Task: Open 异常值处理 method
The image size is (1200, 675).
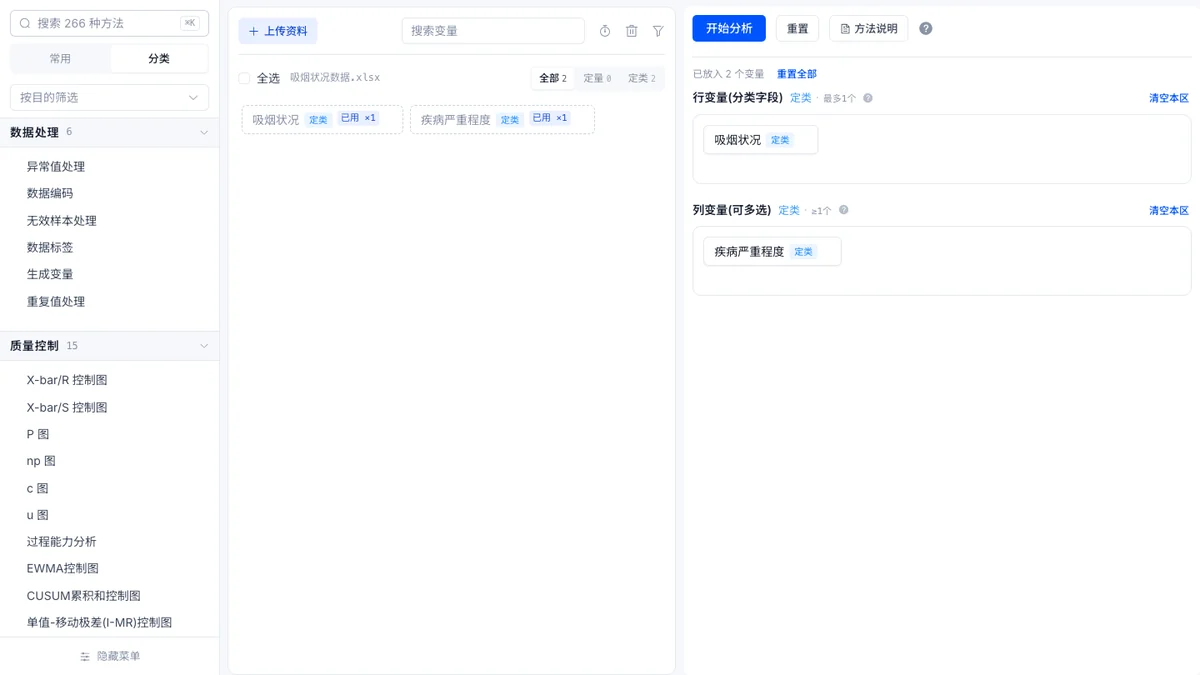Action: coord(56,167)
